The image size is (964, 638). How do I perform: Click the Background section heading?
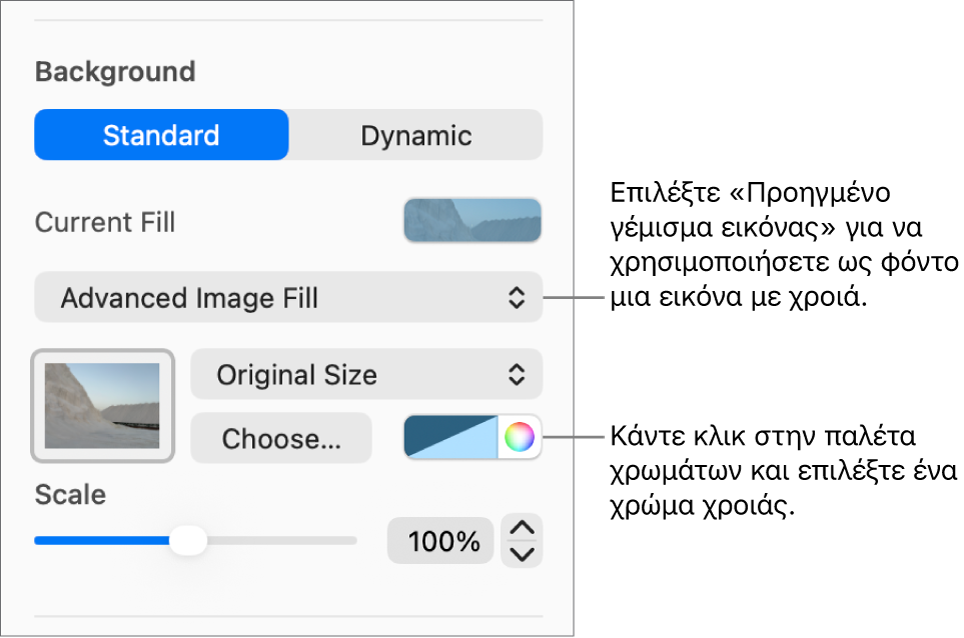click(x=115, y=72)
